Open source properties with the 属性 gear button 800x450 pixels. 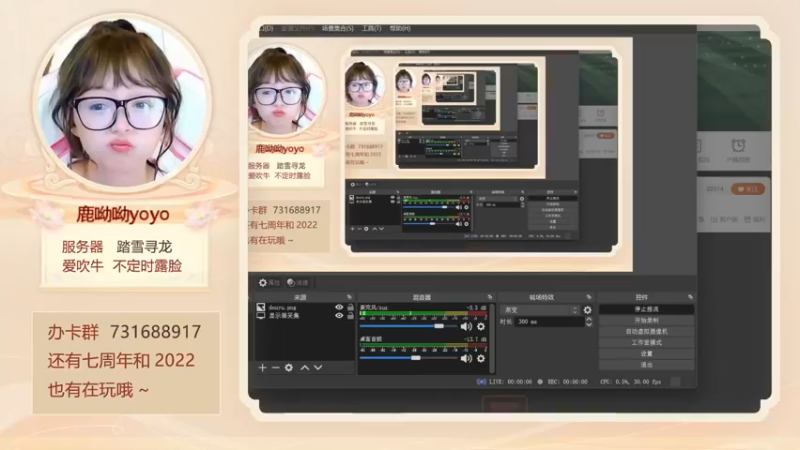tap(269, 283)
